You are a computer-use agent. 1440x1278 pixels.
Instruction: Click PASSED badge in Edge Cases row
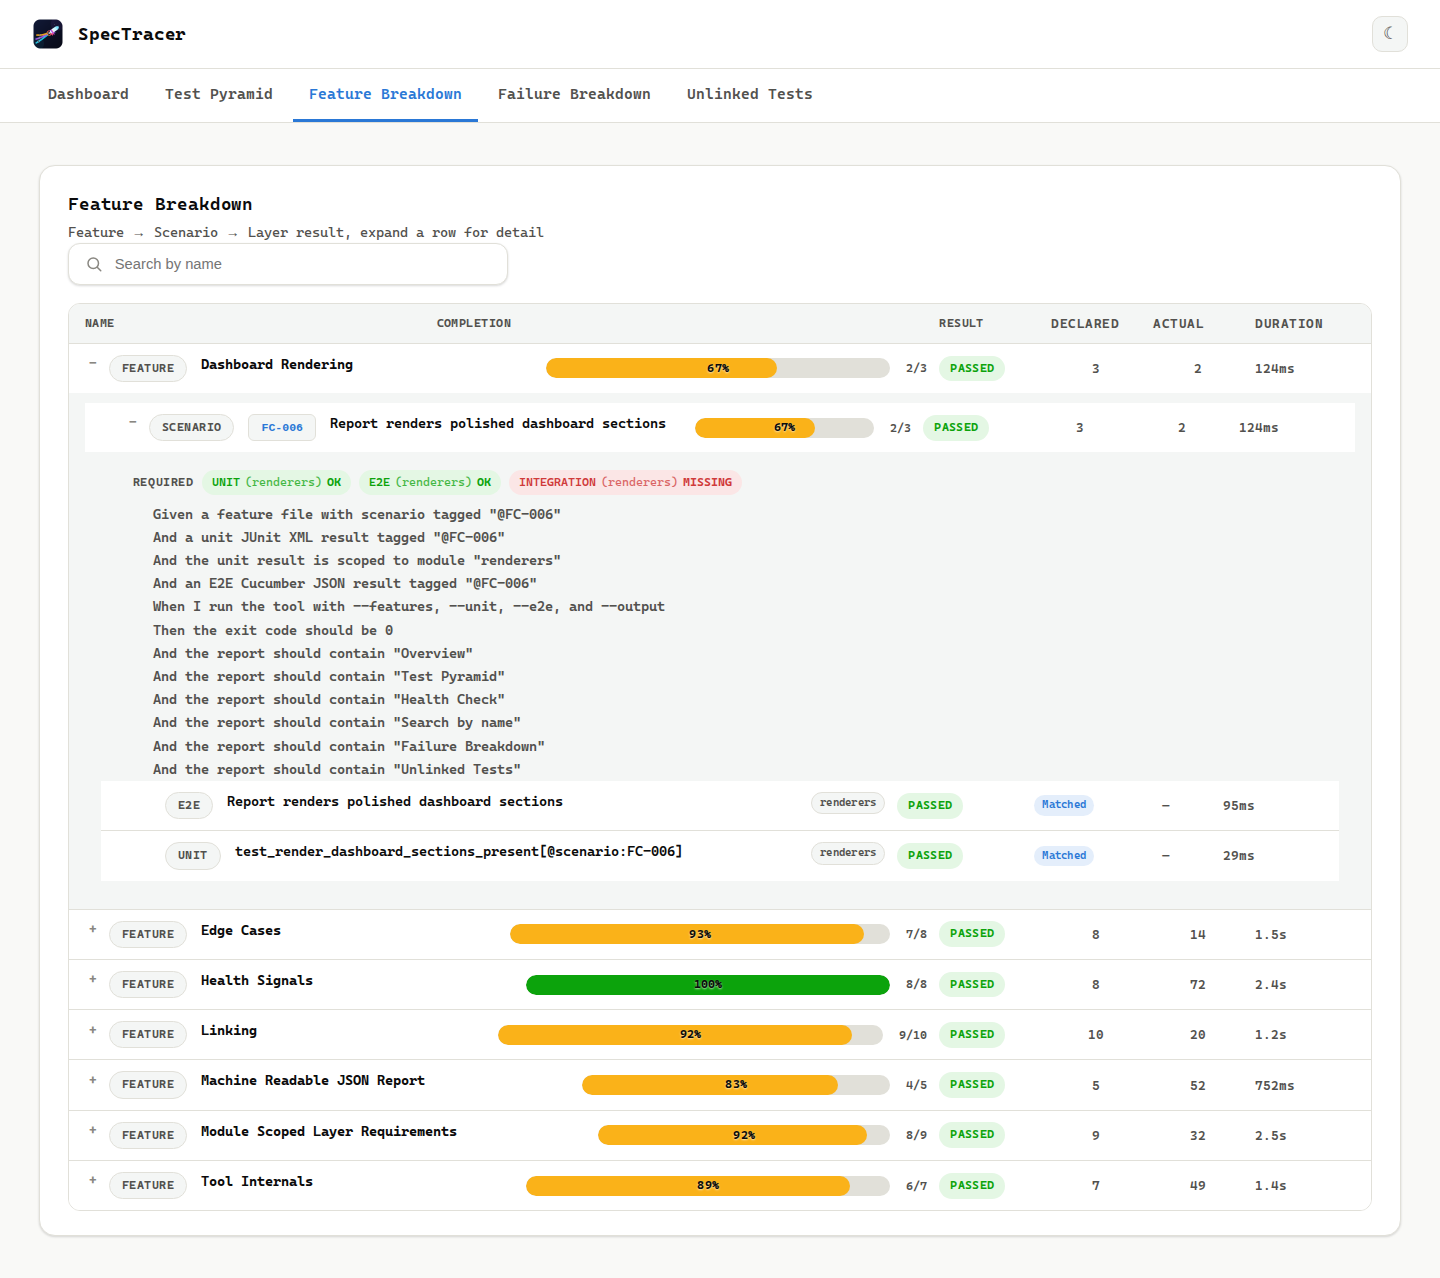tap(972, 934)
